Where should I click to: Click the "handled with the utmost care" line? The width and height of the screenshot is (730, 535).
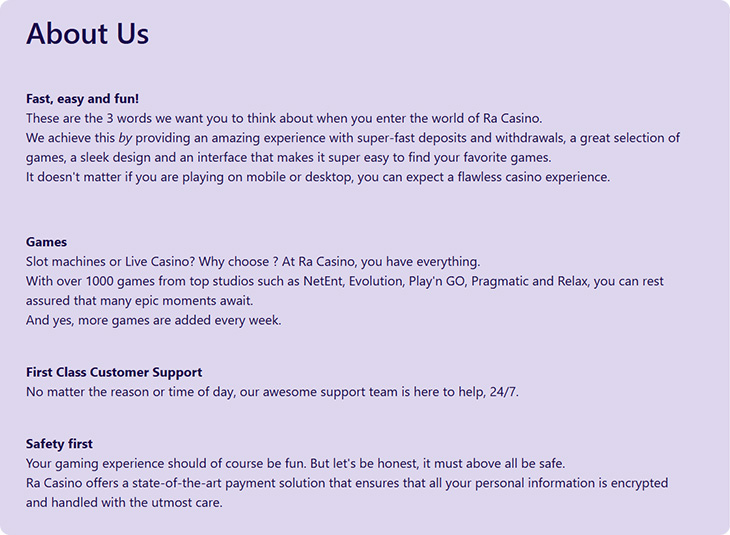[x=124, y=502]
